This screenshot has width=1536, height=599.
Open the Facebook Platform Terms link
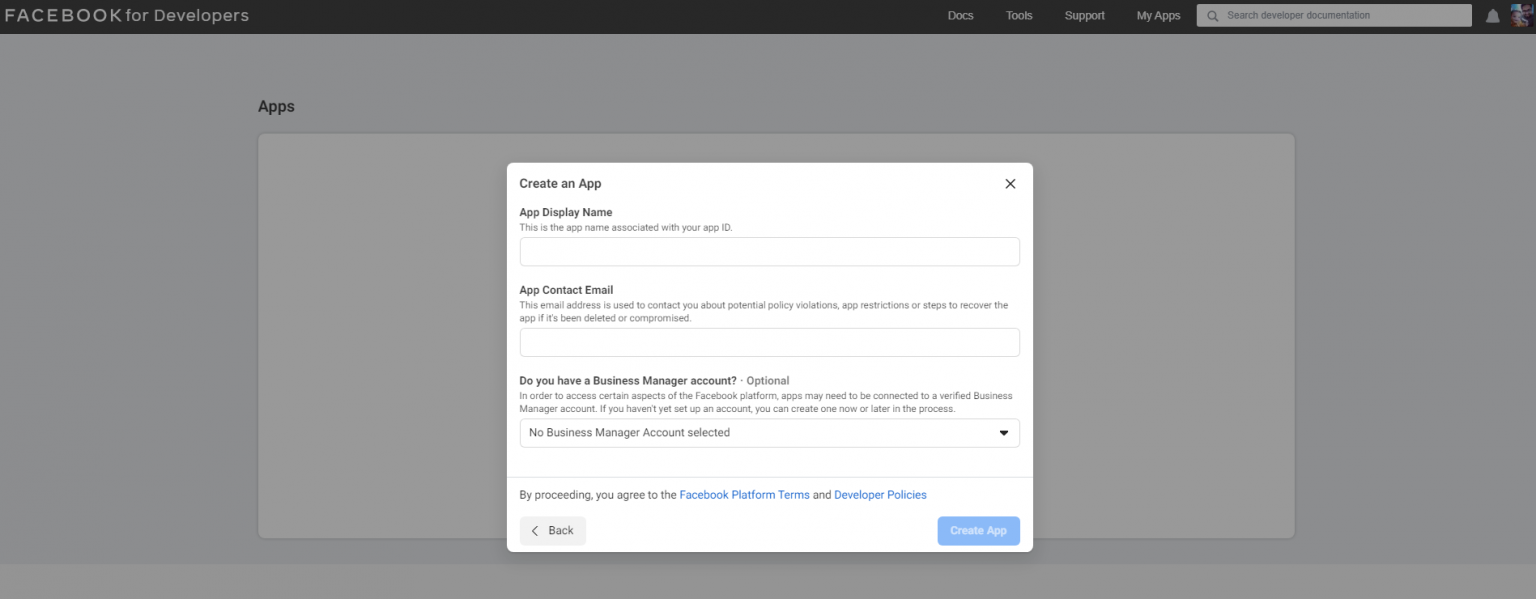(744, 494)
